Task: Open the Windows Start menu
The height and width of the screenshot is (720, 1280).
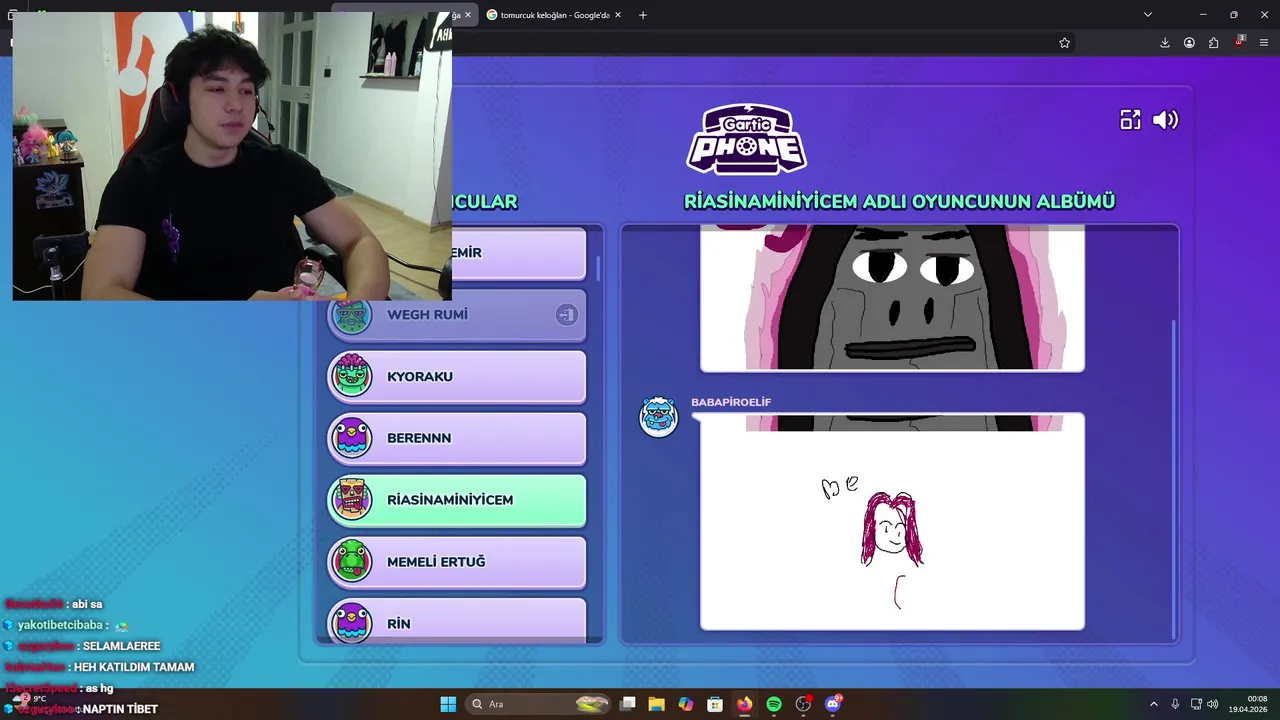Action: tap(448, 704)
